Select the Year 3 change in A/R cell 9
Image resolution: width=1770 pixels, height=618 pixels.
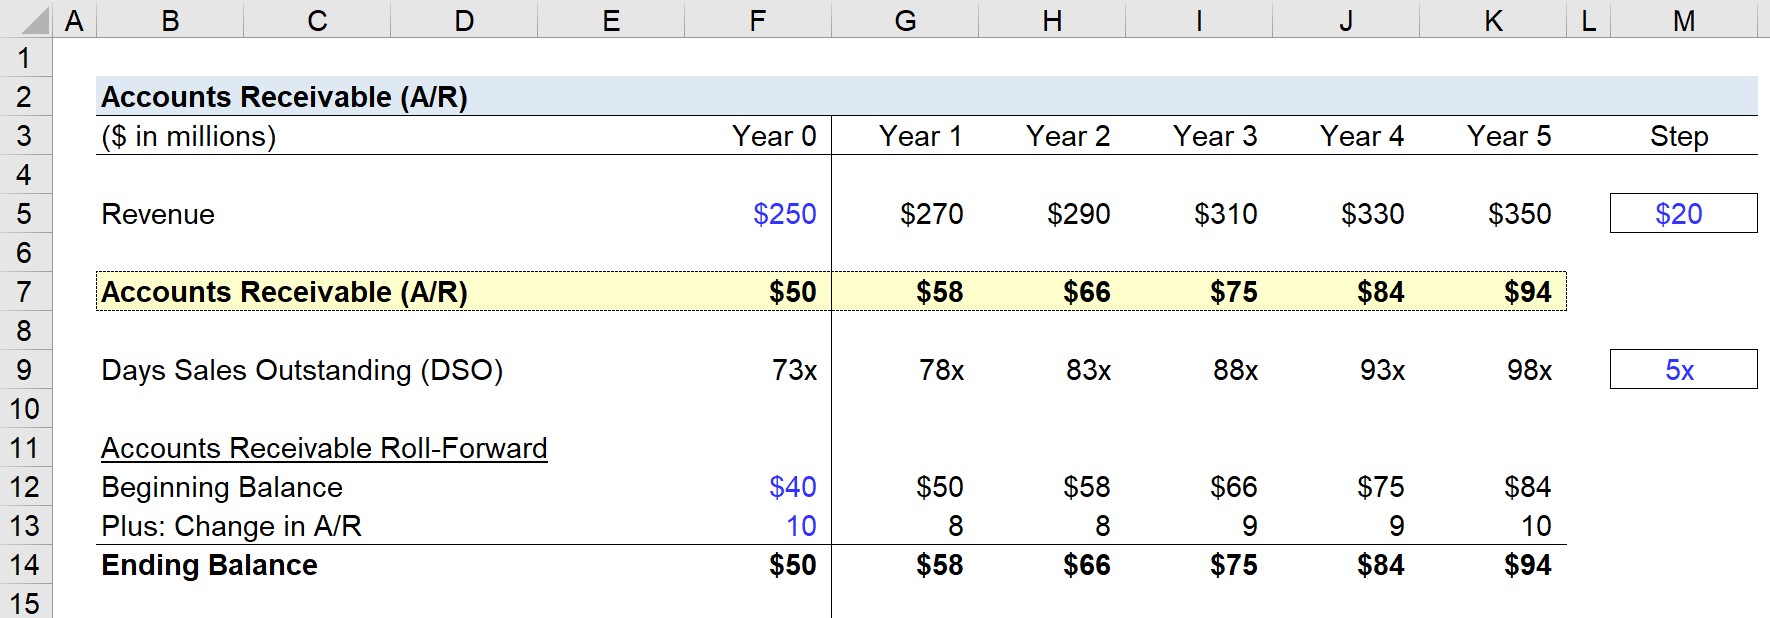tap(1199, 526)
